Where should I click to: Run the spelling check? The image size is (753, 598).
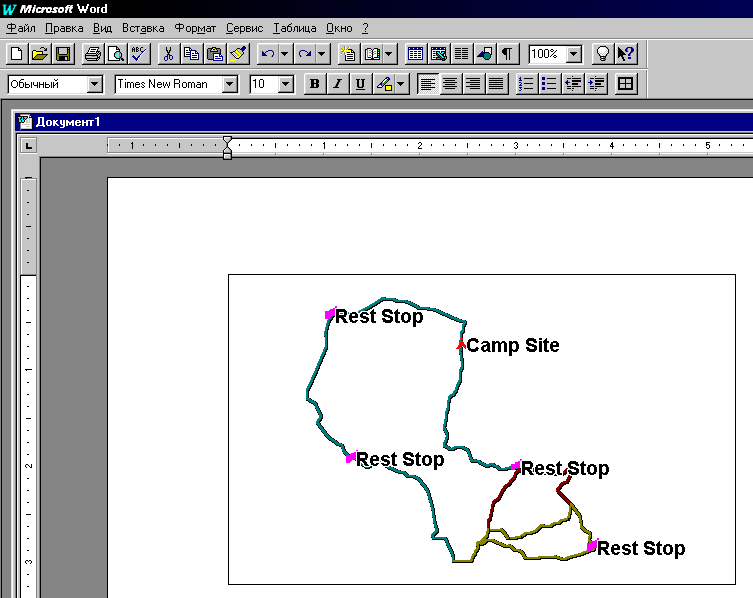tap(139, 54)
